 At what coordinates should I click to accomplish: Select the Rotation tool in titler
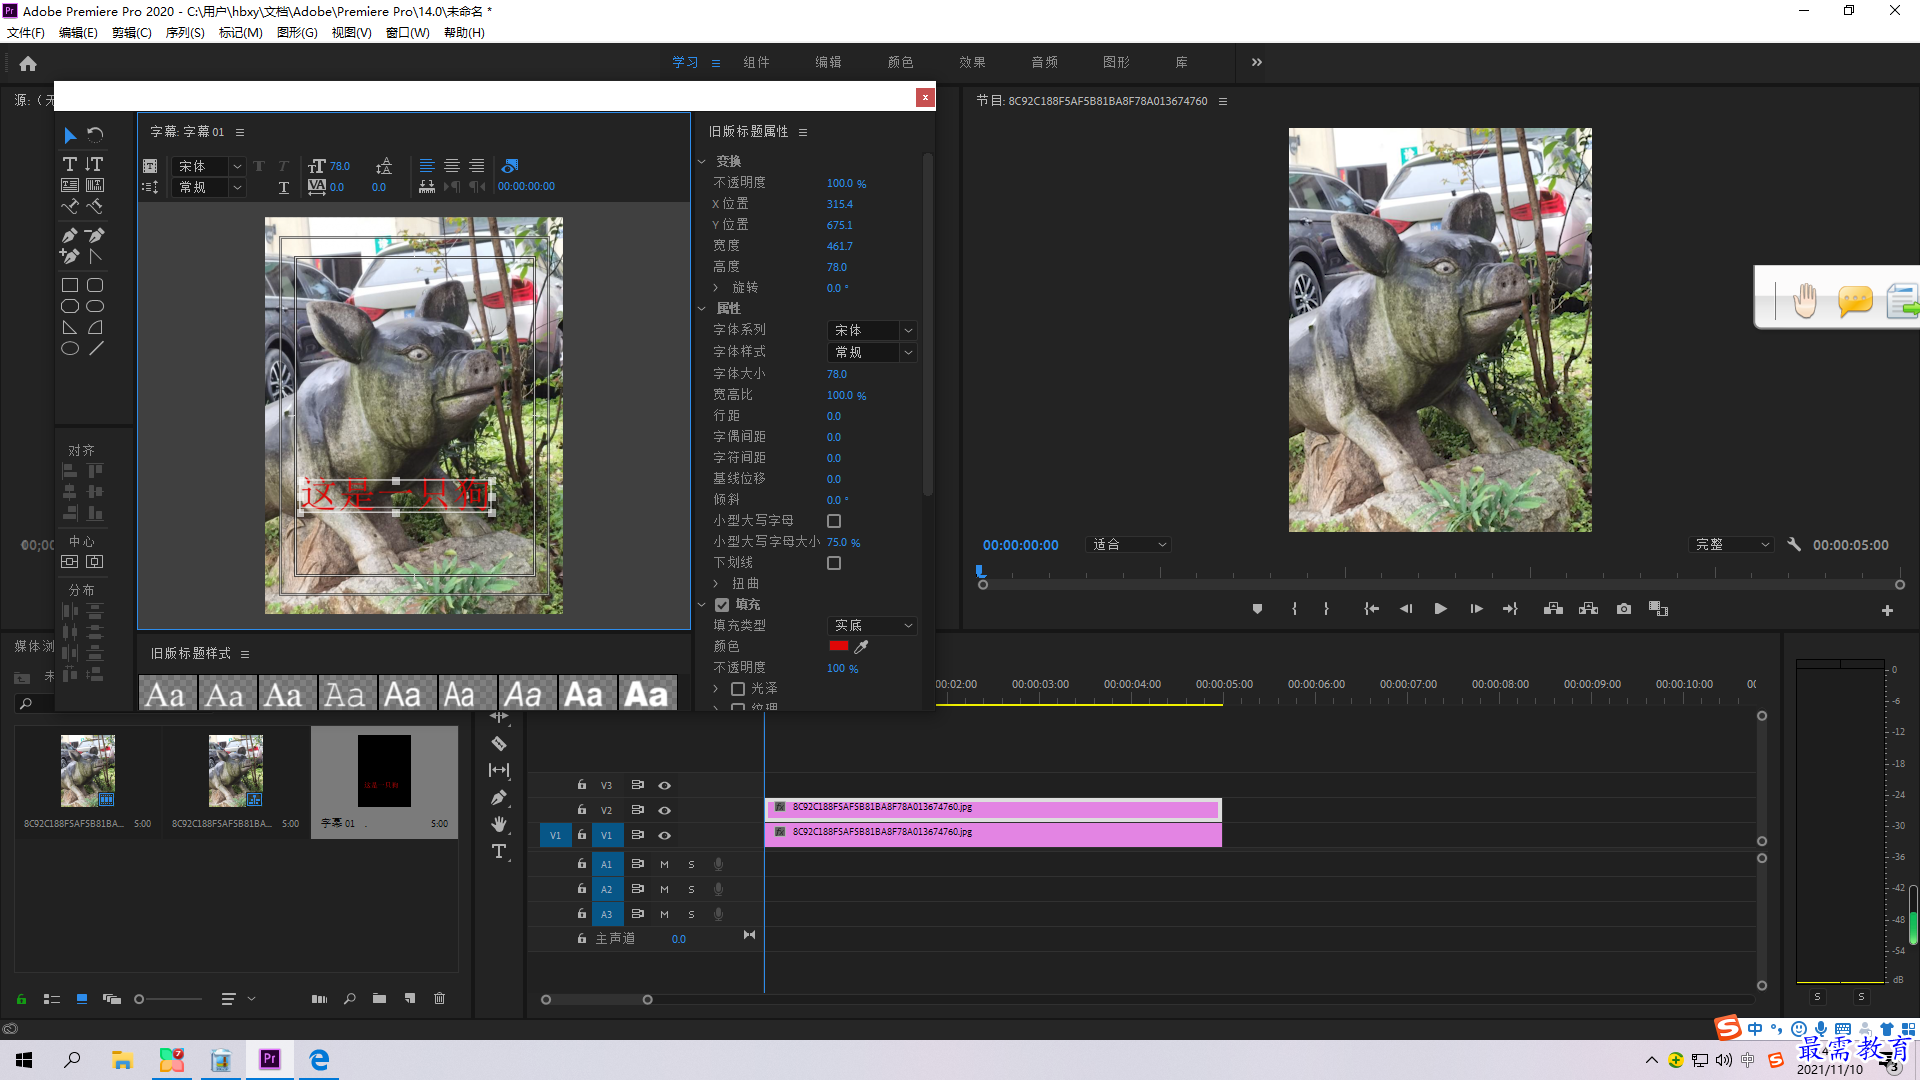pos(95,135)
